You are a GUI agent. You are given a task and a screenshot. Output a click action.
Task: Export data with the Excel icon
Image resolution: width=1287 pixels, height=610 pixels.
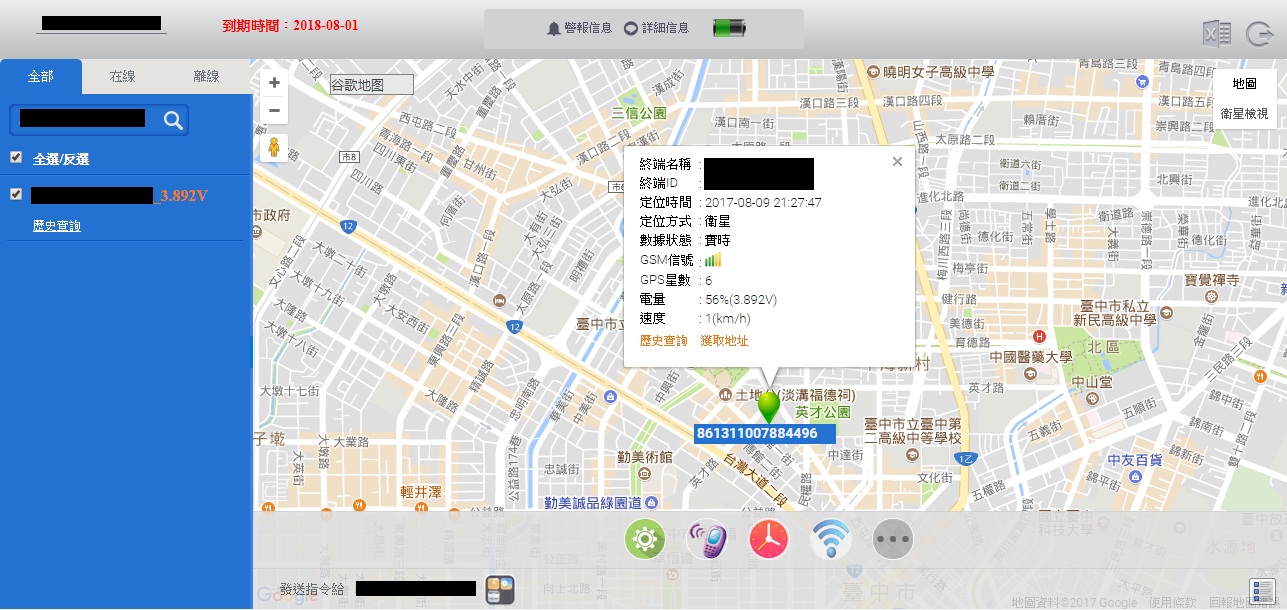point(1216,34)
